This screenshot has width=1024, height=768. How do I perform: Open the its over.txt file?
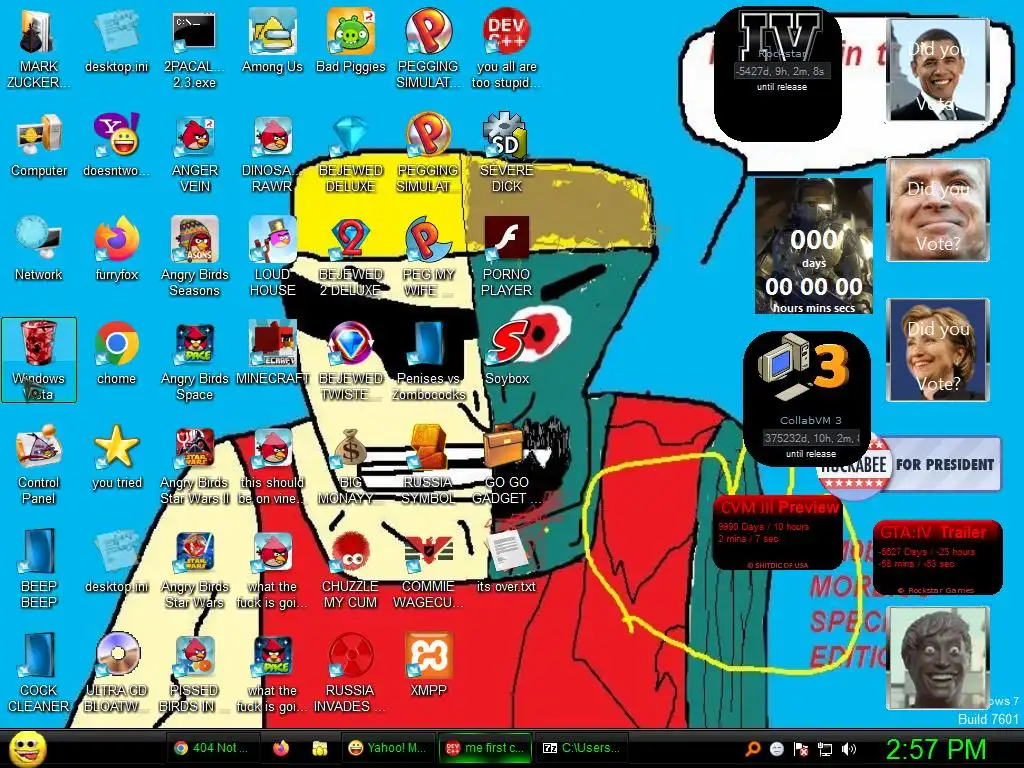(506, 560)
